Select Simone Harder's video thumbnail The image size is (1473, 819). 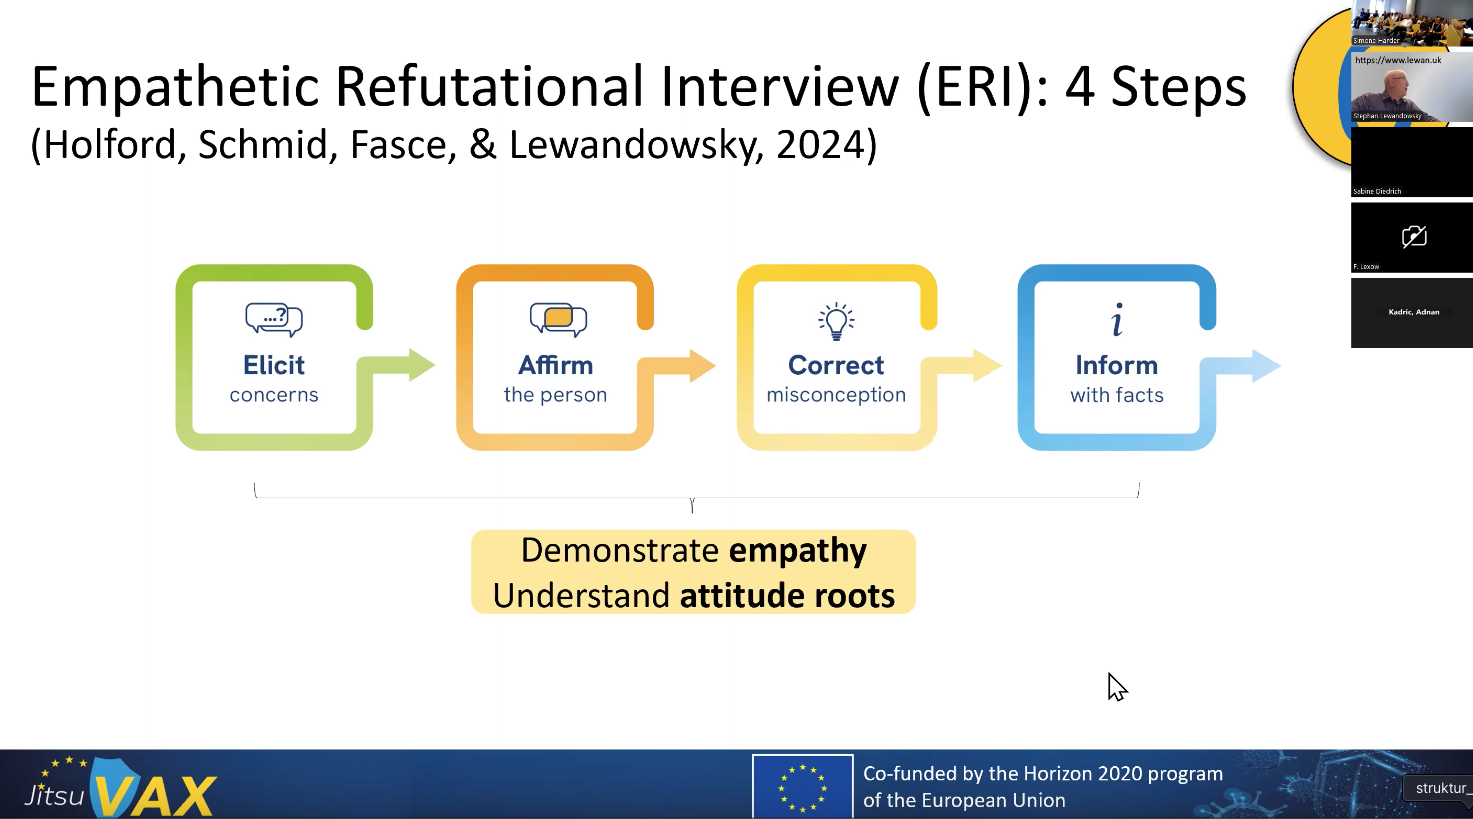coord(1411,22)
